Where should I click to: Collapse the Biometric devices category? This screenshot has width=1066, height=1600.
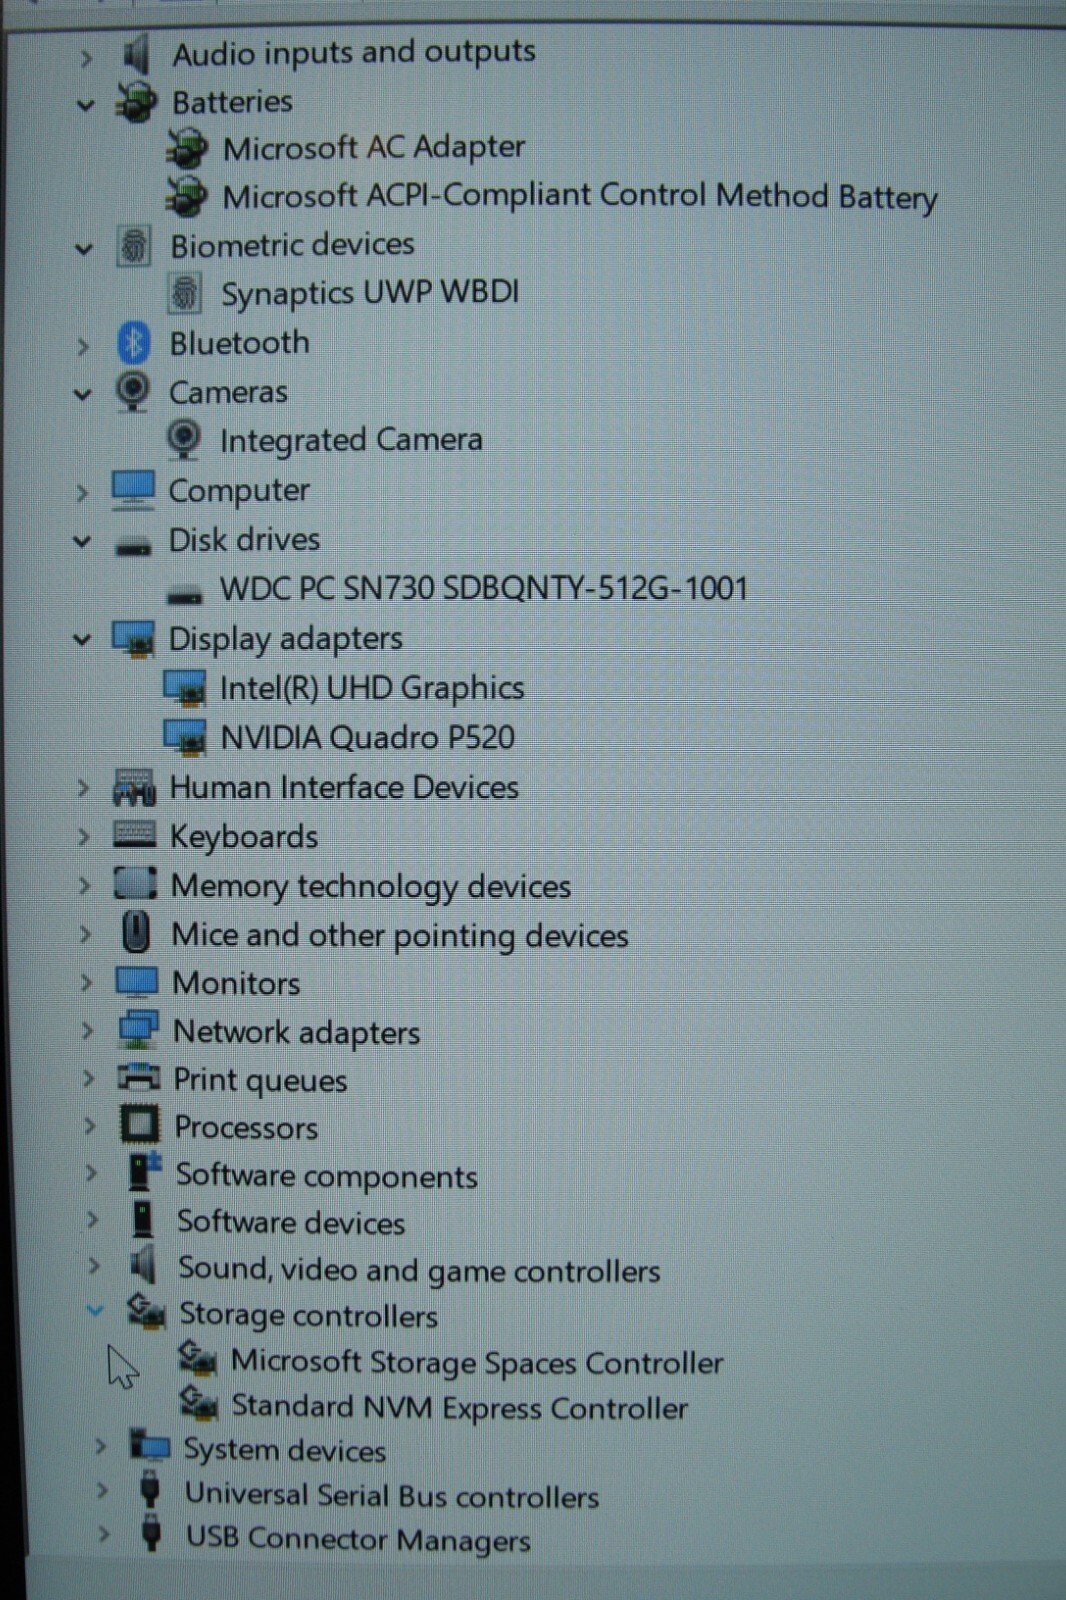point(84,249)
